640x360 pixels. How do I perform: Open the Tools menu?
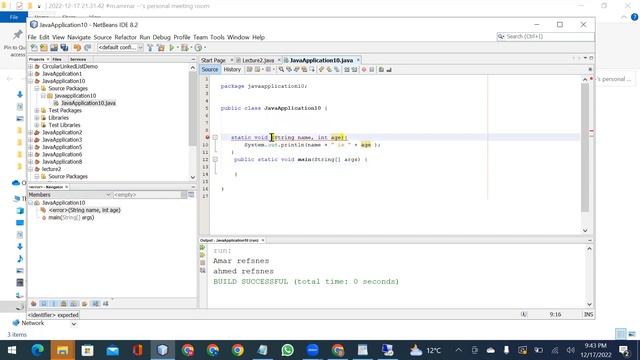[x=217, y=37]
